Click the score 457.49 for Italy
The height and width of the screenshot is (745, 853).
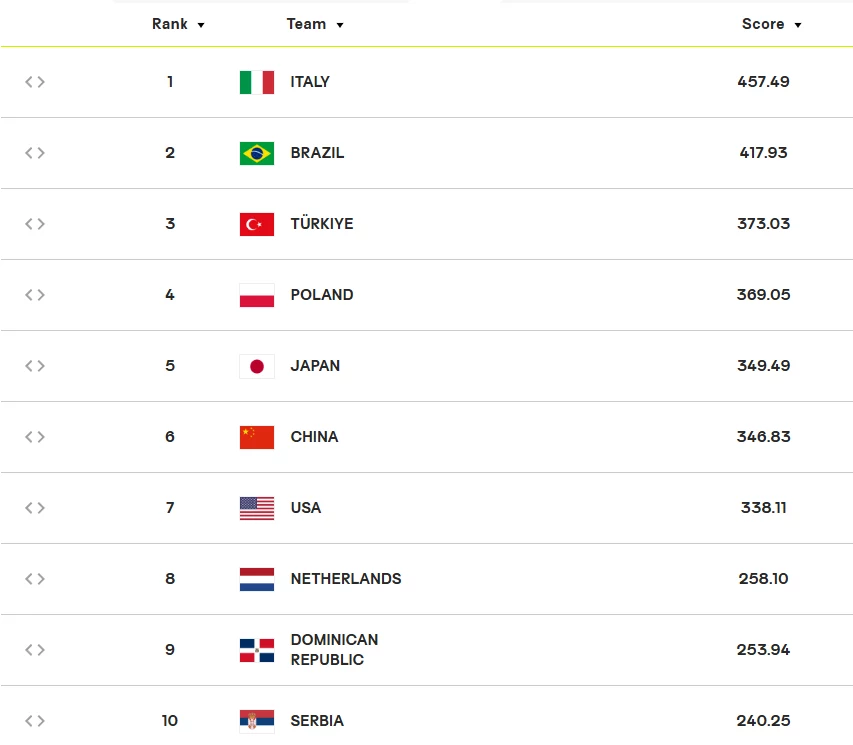763,82
